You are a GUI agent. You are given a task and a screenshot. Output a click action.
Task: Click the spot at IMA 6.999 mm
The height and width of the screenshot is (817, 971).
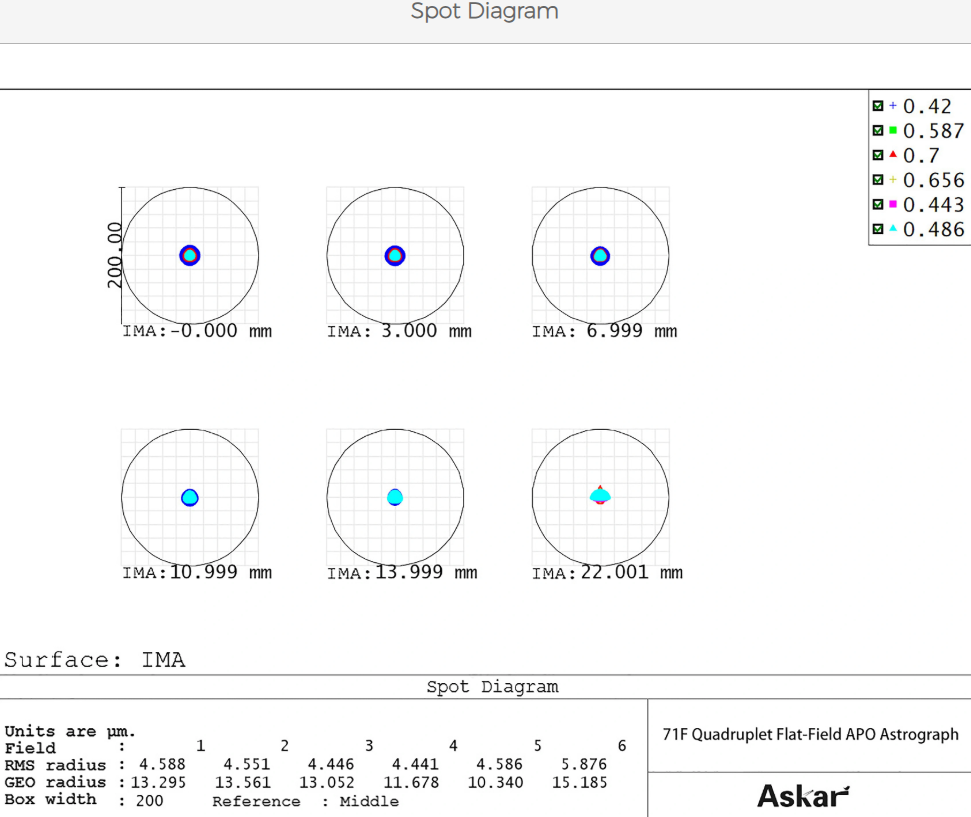pos(600,256)
